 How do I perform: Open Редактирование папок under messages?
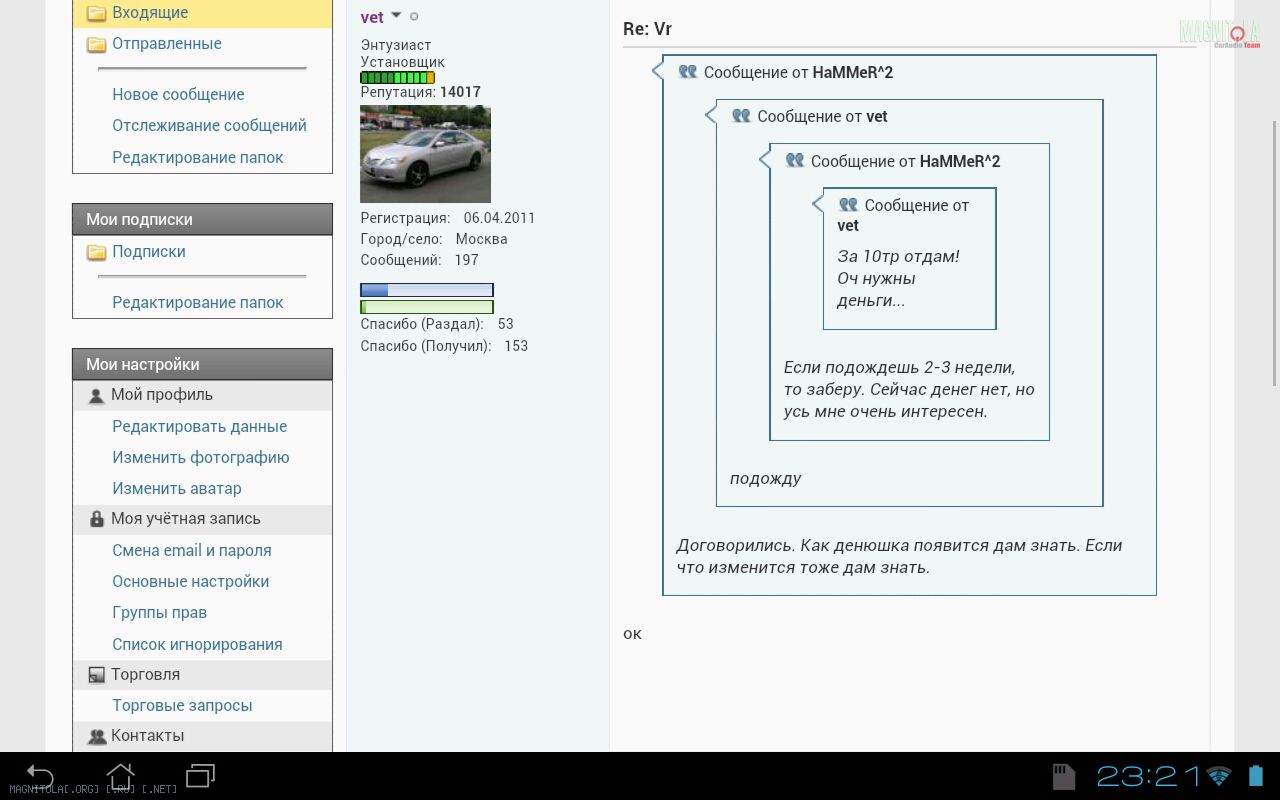tap(198, 157)
